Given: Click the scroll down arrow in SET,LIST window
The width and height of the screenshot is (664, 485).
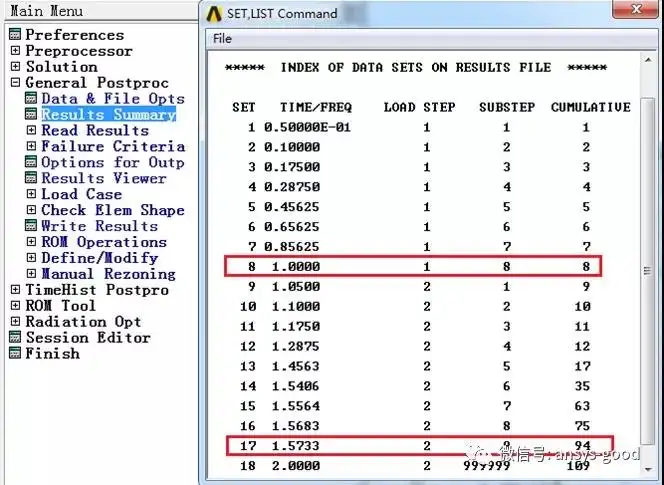Looking at the screenshot, I should [648, 469].
